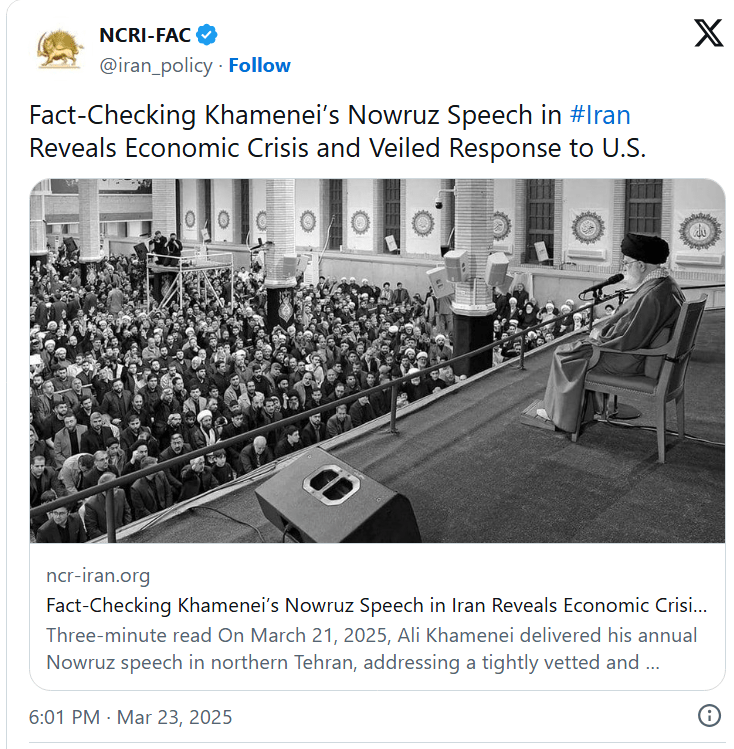Click the 'Three-minute read' description line
The image size is (734, 749).
[x=371, y=635]
